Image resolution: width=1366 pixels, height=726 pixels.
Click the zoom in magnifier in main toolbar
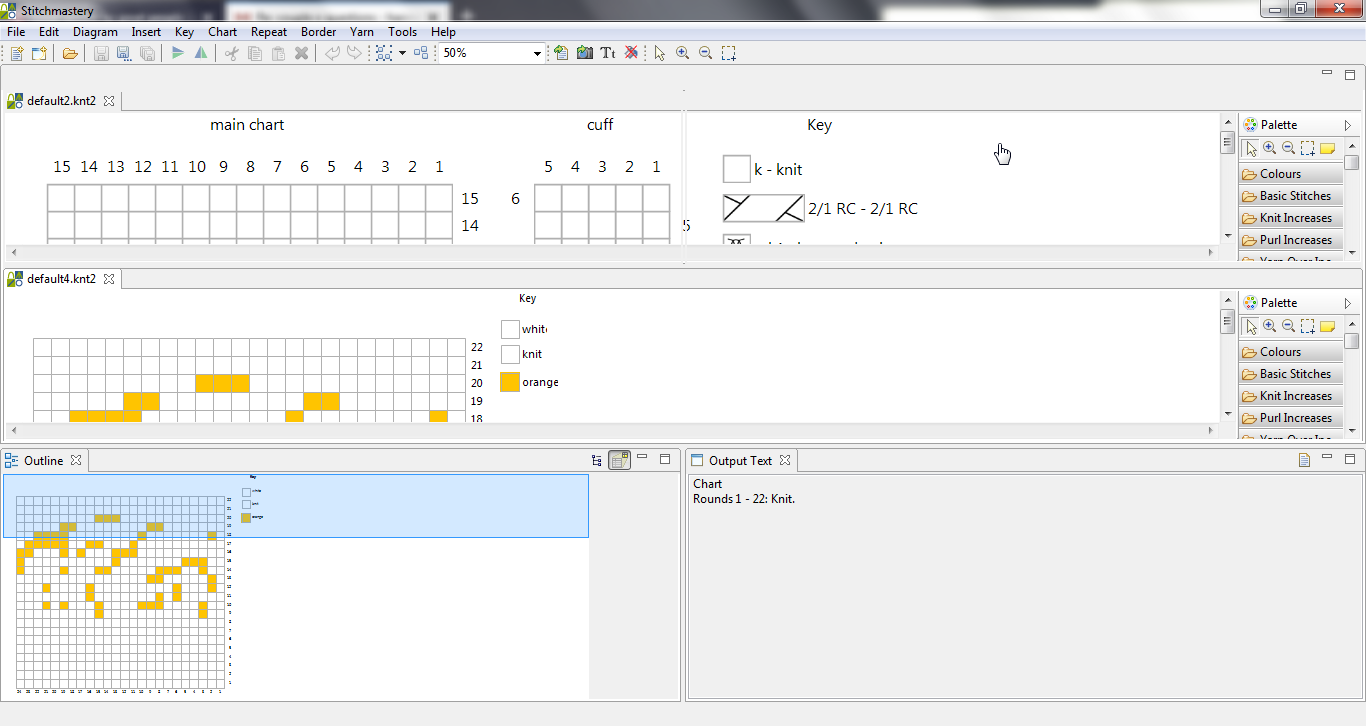pos(682,53)
